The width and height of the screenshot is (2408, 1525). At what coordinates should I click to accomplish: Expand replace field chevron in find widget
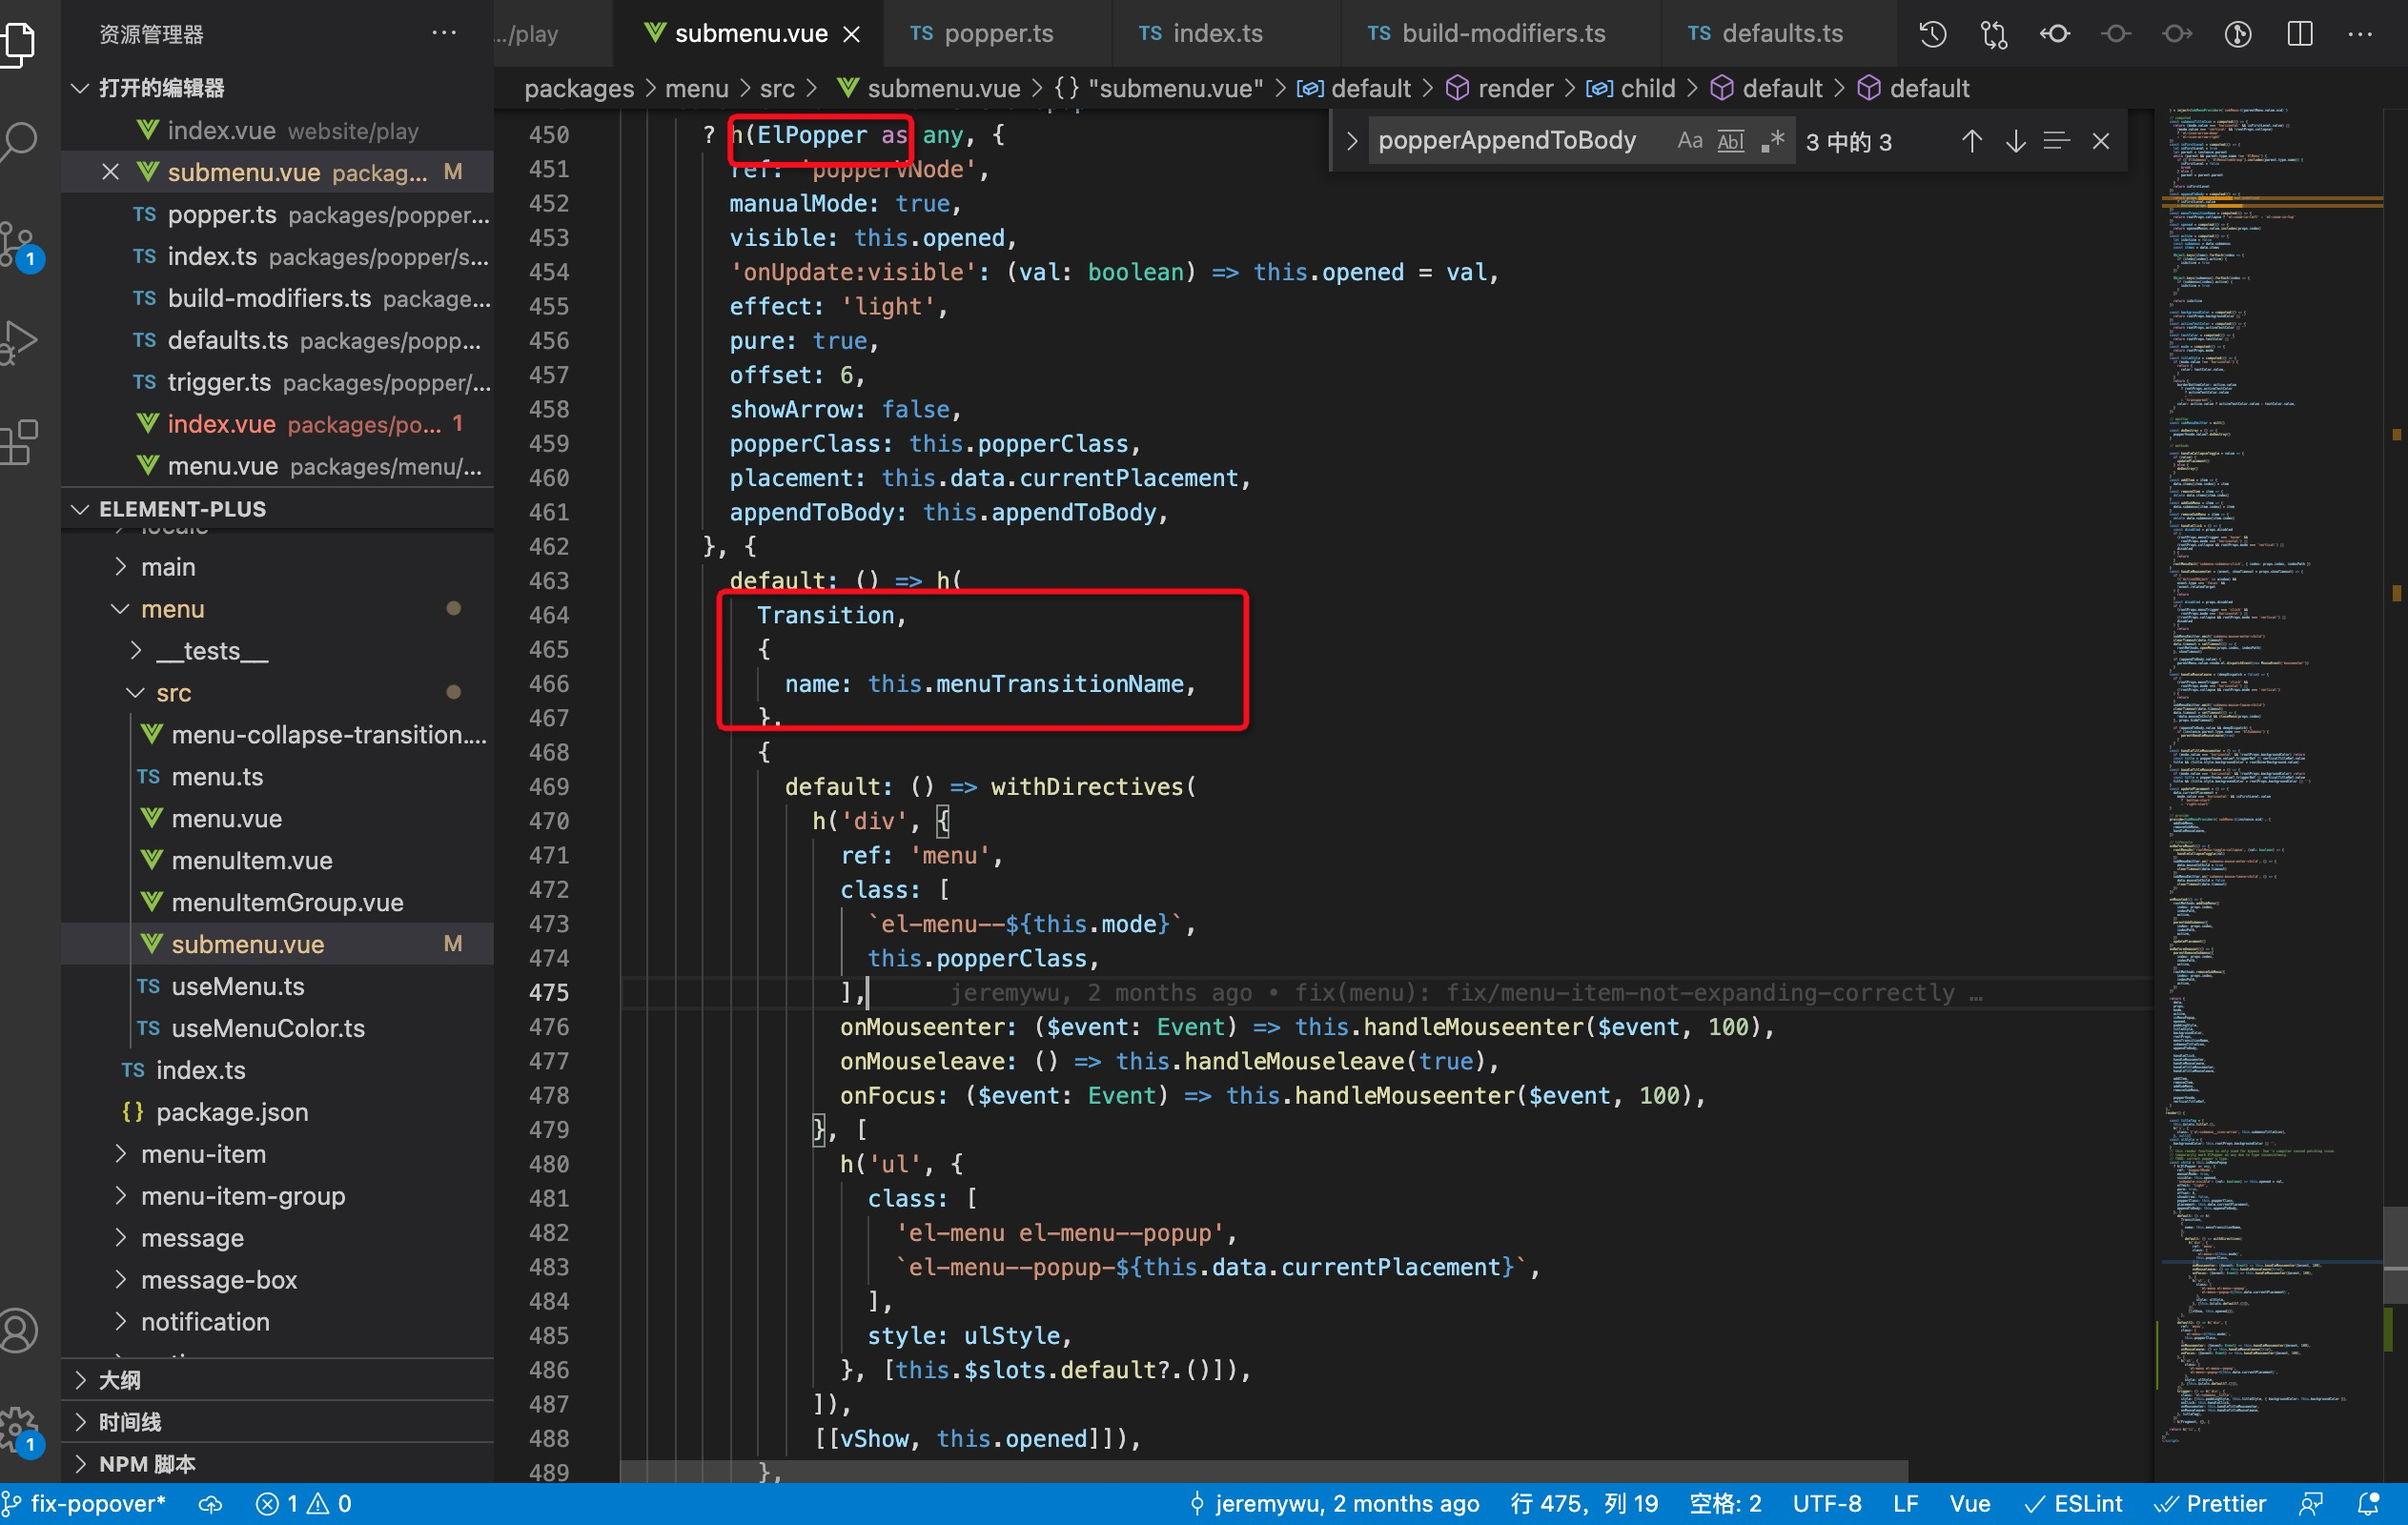coord(1351,141)
